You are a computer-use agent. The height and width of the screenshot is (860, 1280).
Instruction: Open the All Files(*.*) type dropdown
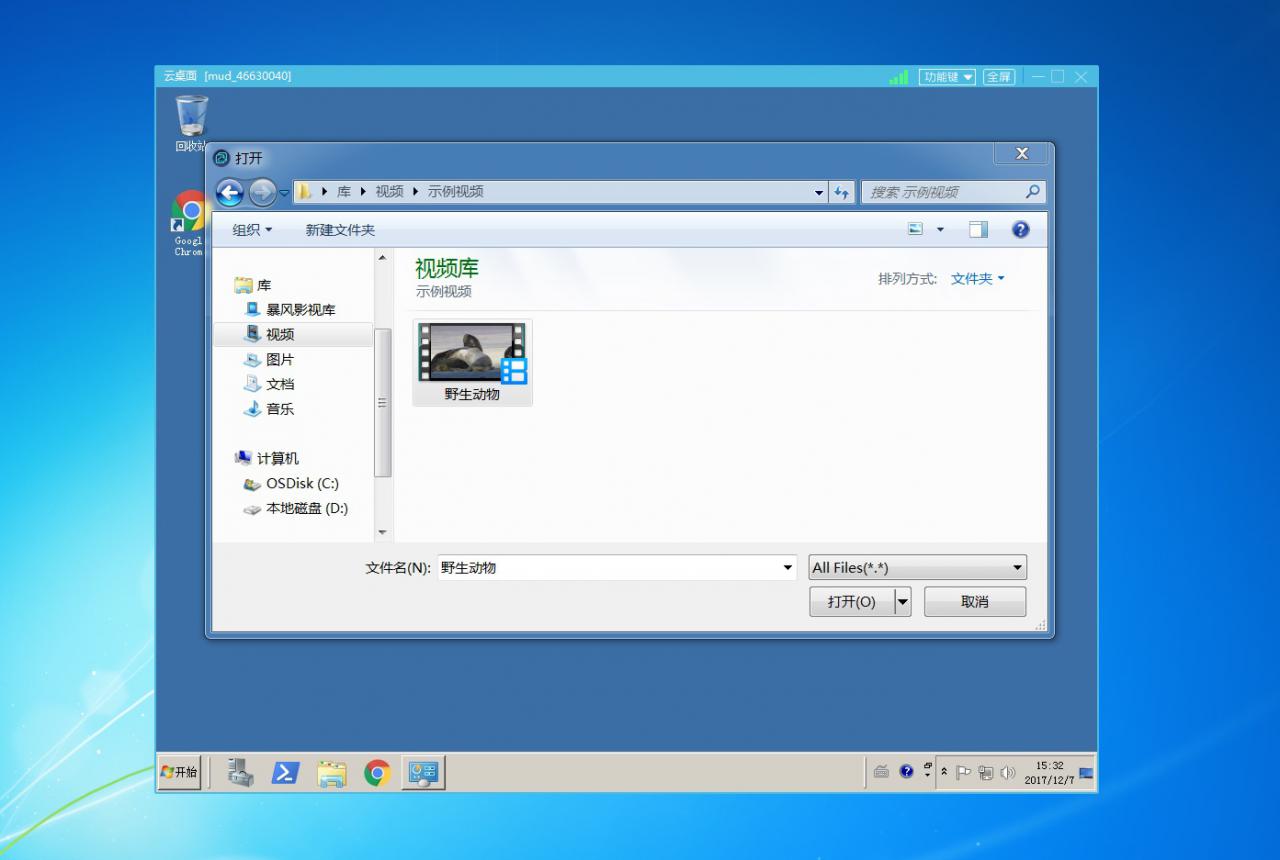(x=917, y=568)
